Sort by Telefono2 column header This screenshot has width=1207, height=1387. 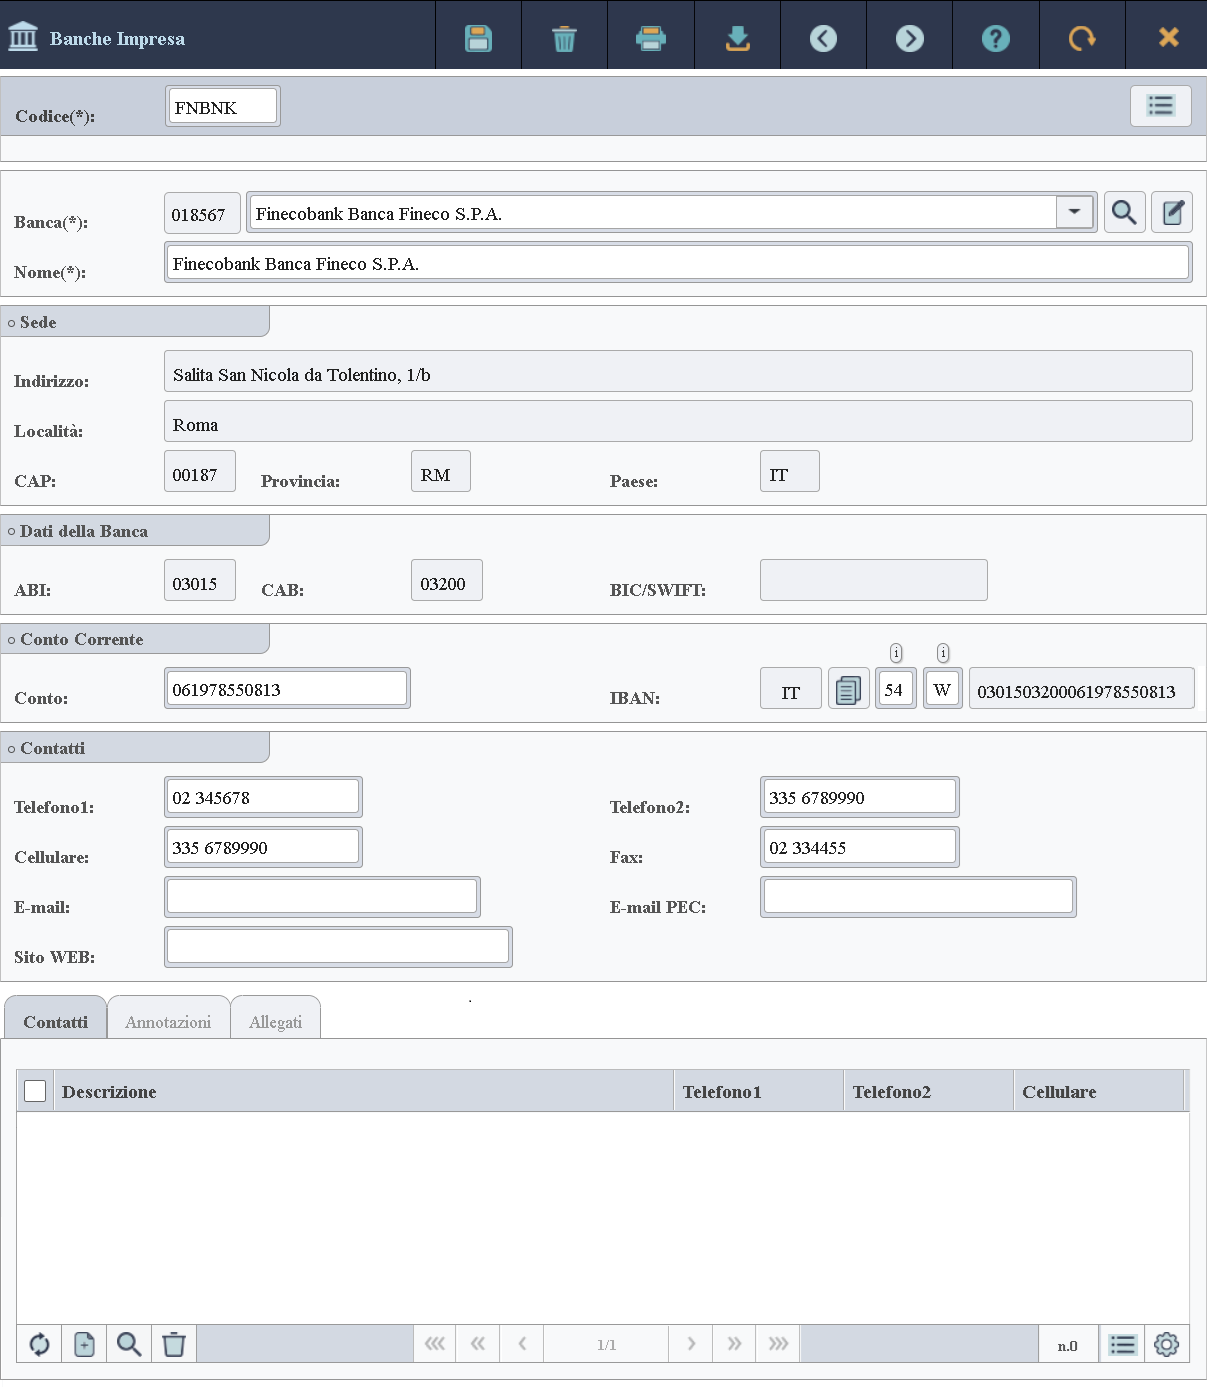(929, 1091)
